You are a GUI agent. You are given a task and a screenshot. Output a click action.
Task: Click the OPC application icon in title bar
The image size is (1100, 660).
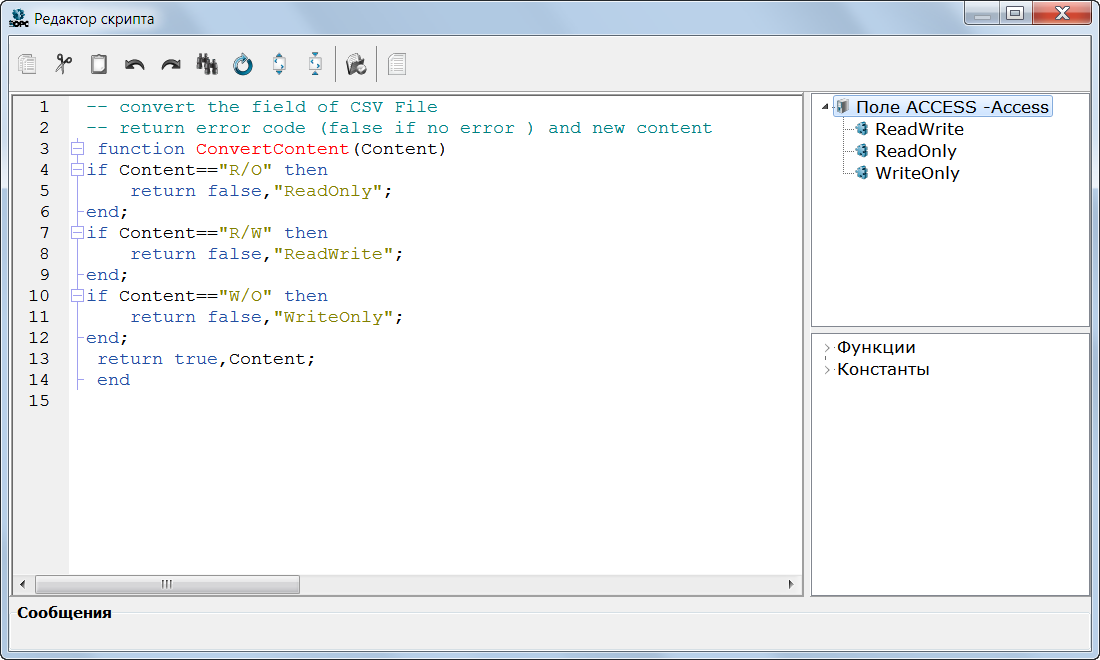19,18
